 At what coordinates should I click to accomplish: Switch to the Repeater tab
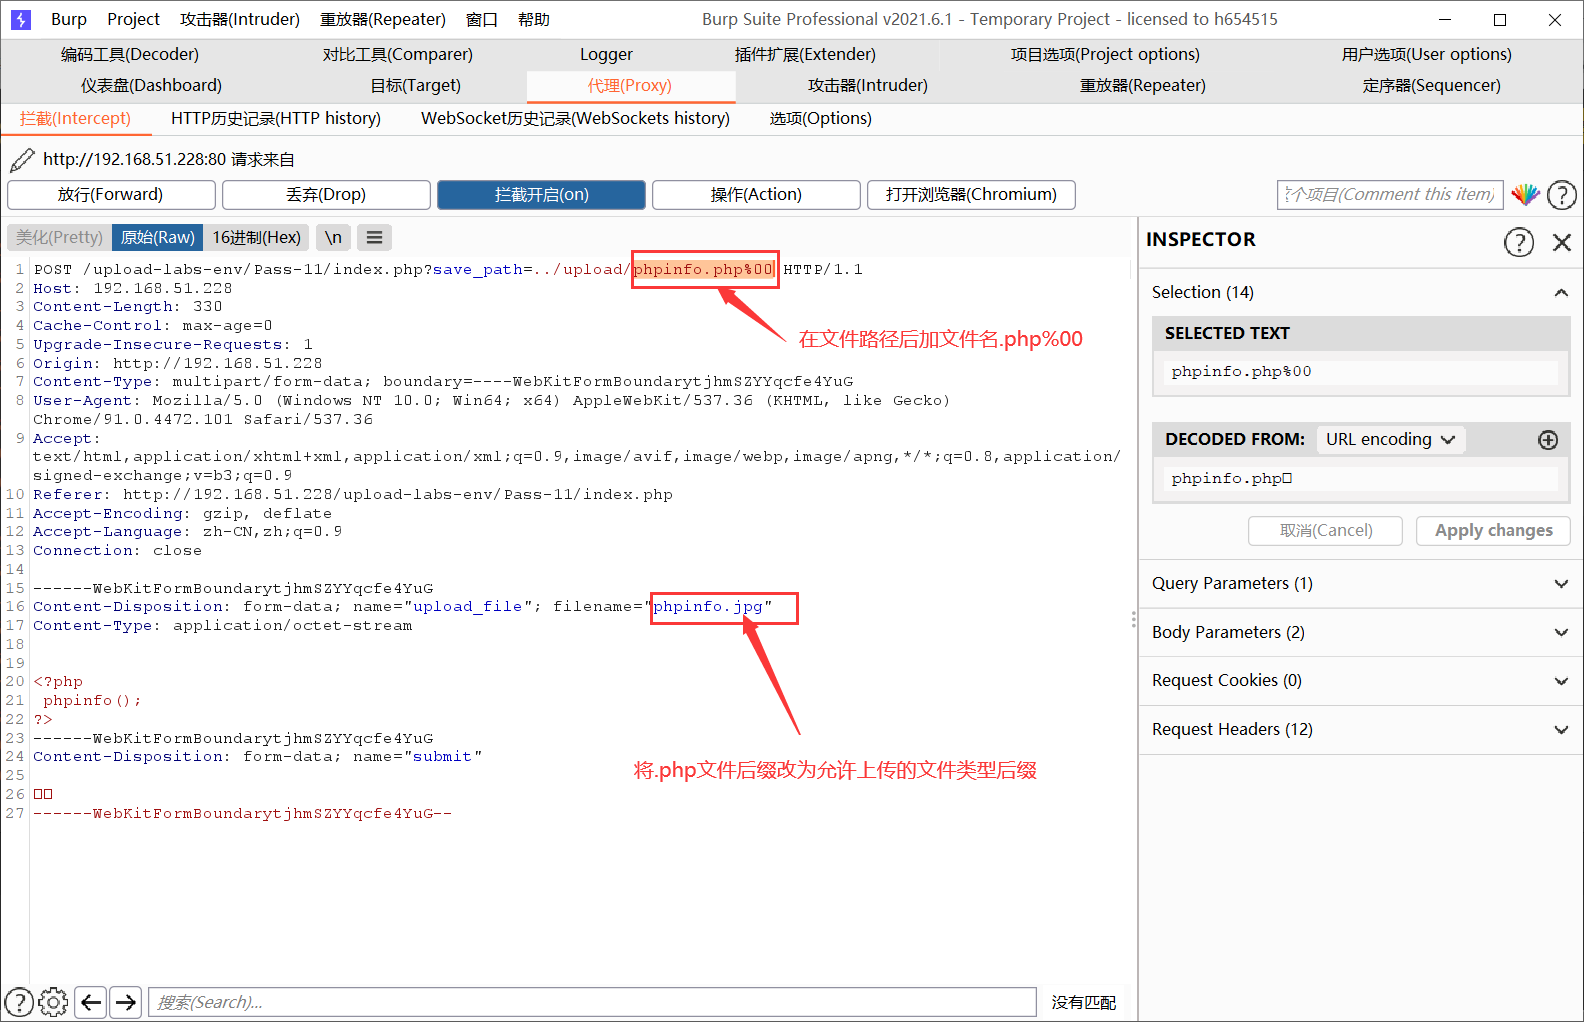click(x=1143, y=86)
